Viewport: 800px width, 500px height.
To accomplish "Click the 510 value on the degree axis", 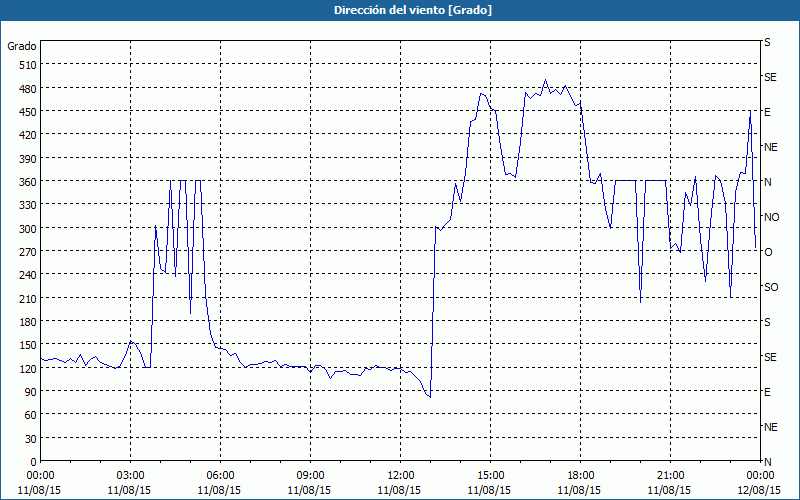I will [29, 65].
